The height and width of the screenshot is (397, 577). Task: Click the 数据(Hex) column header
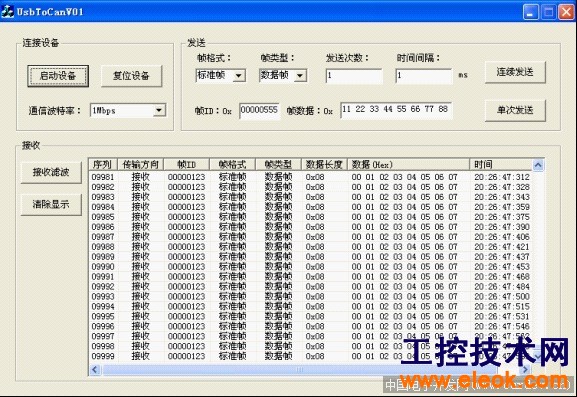pos(408,164)
